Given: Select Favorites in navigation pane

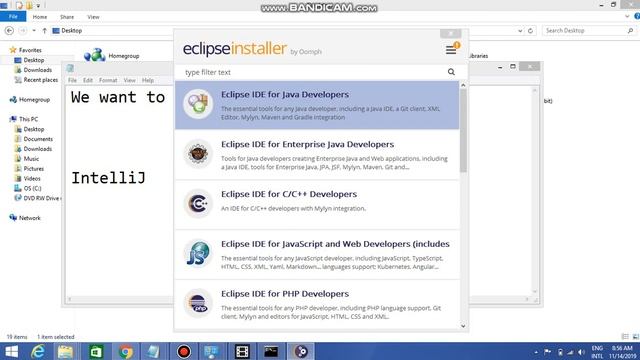Looking at the screenshot, I should 30,50.
